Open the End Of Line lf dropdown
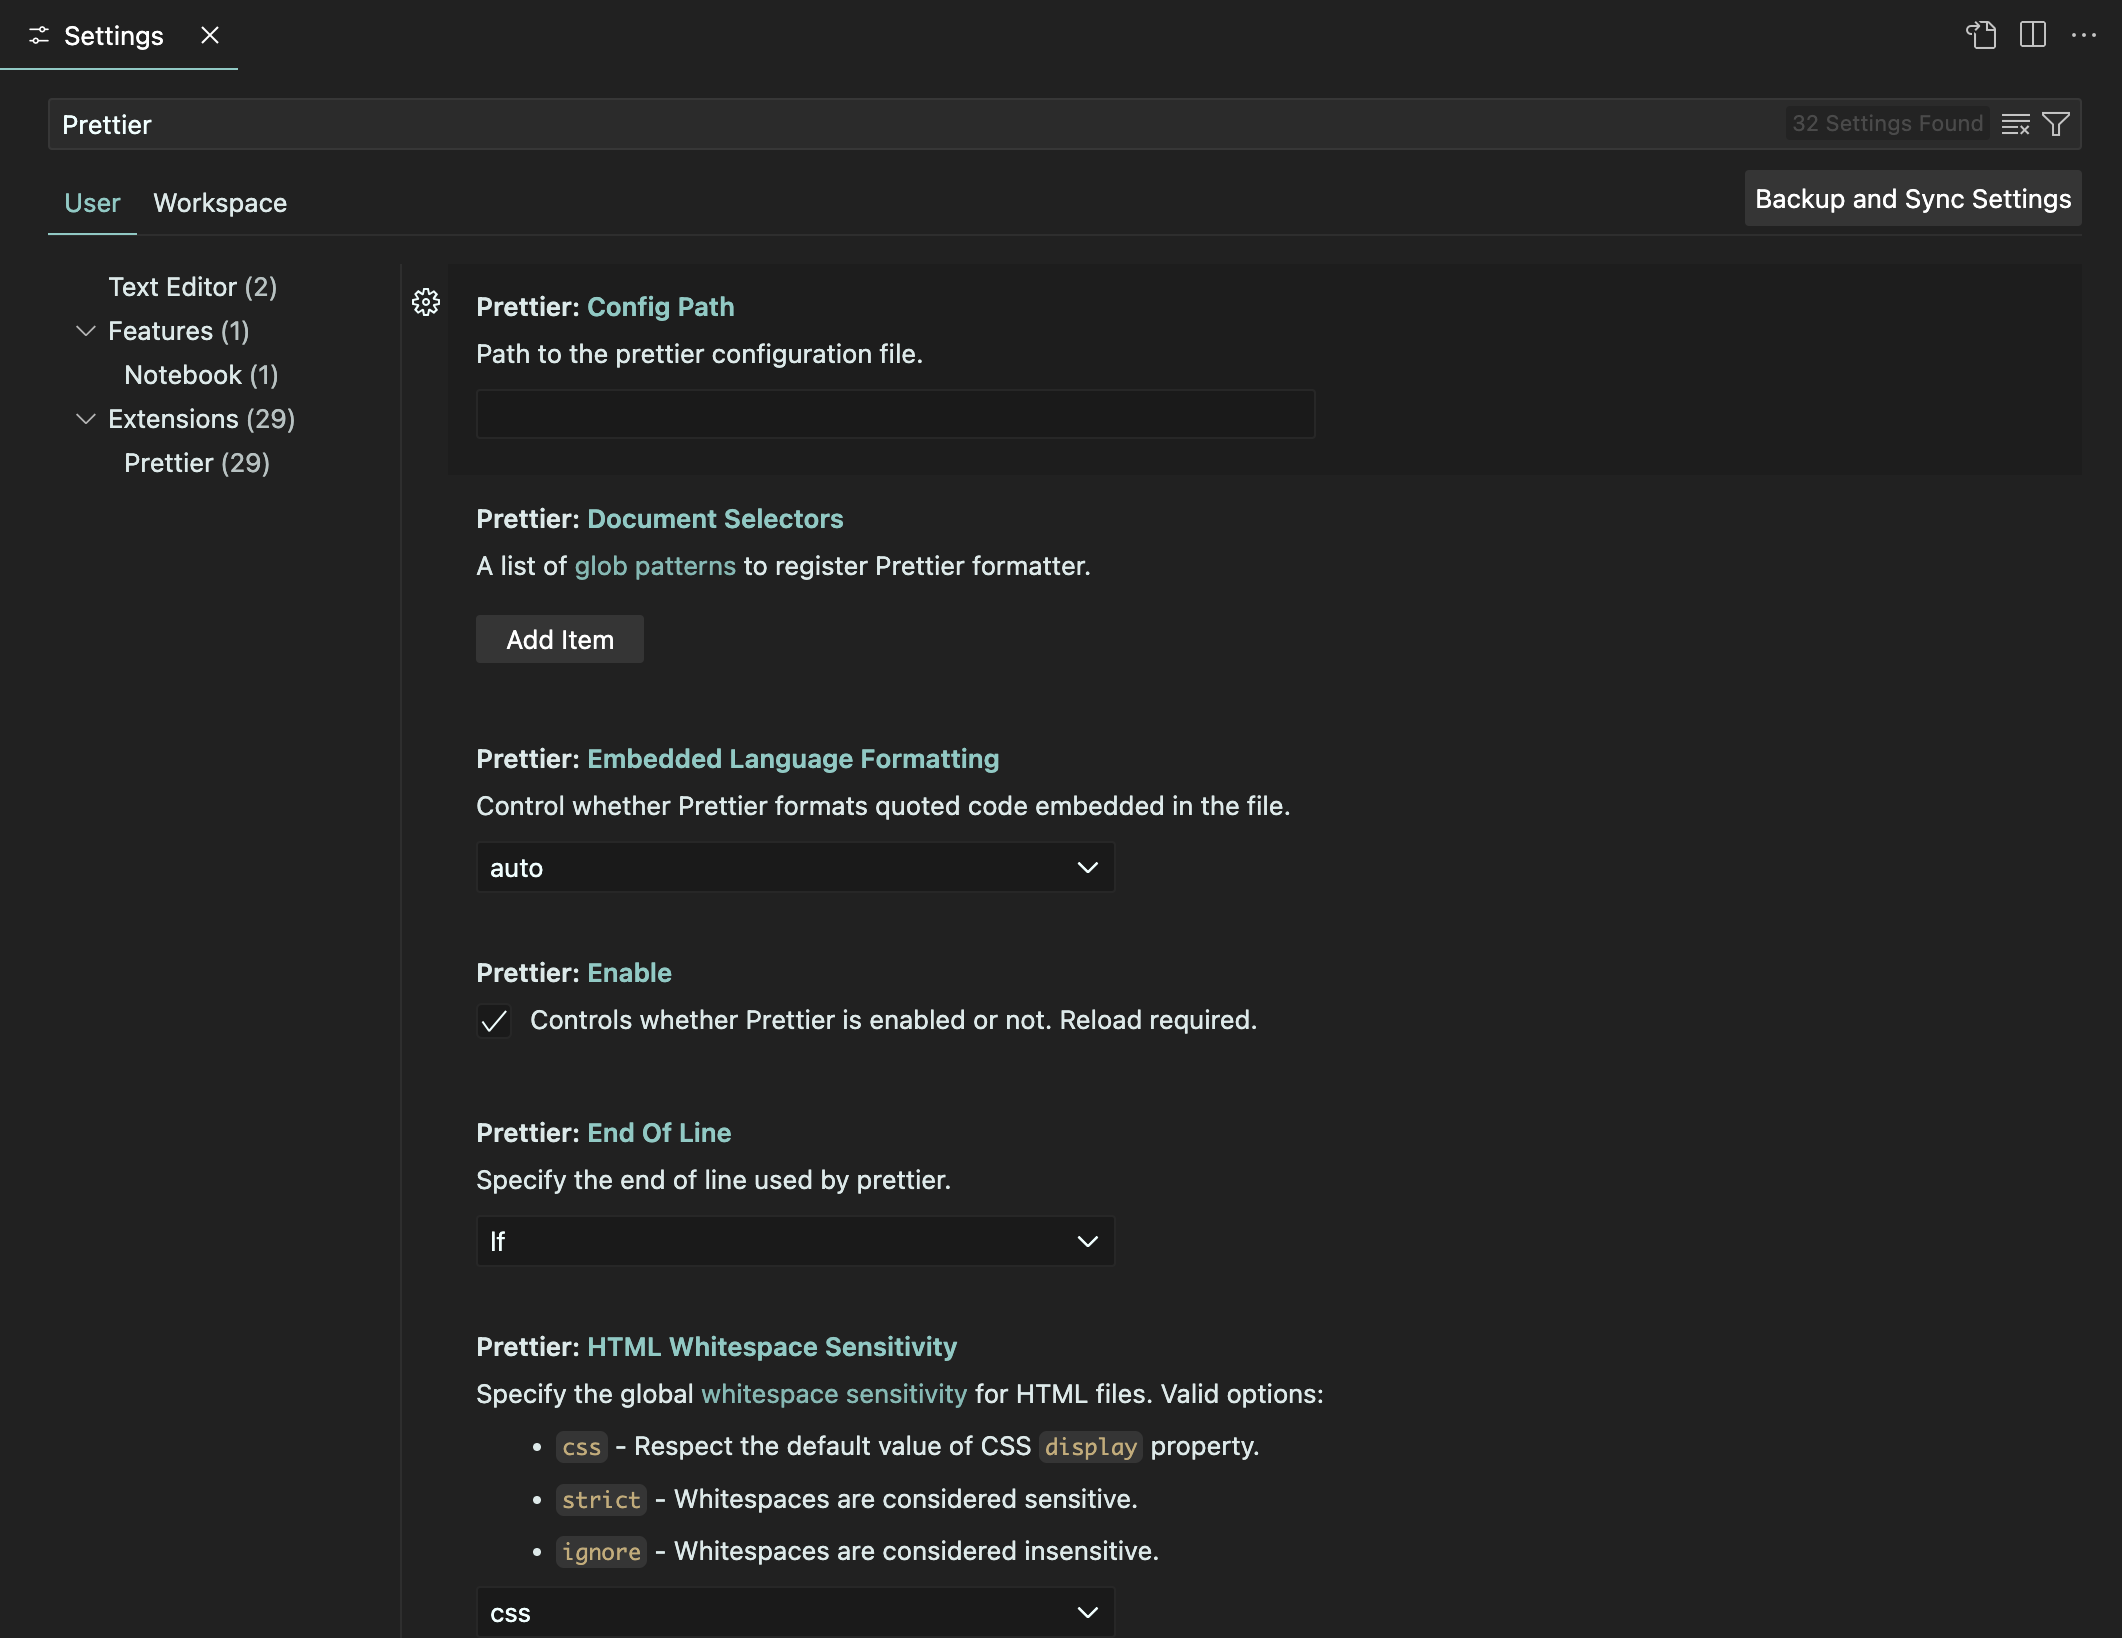 (x=795, y=1241)
